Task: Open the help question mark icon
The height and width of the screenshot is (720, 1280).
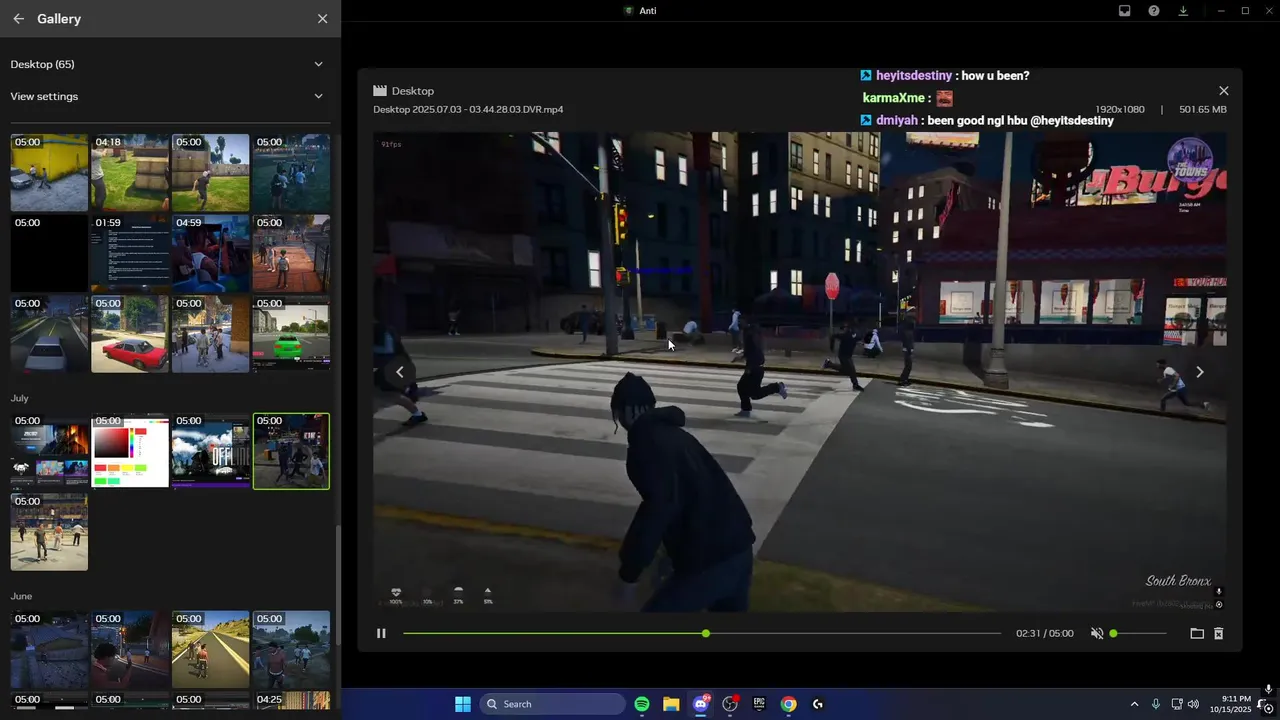Action: (x=1154, y=11)
